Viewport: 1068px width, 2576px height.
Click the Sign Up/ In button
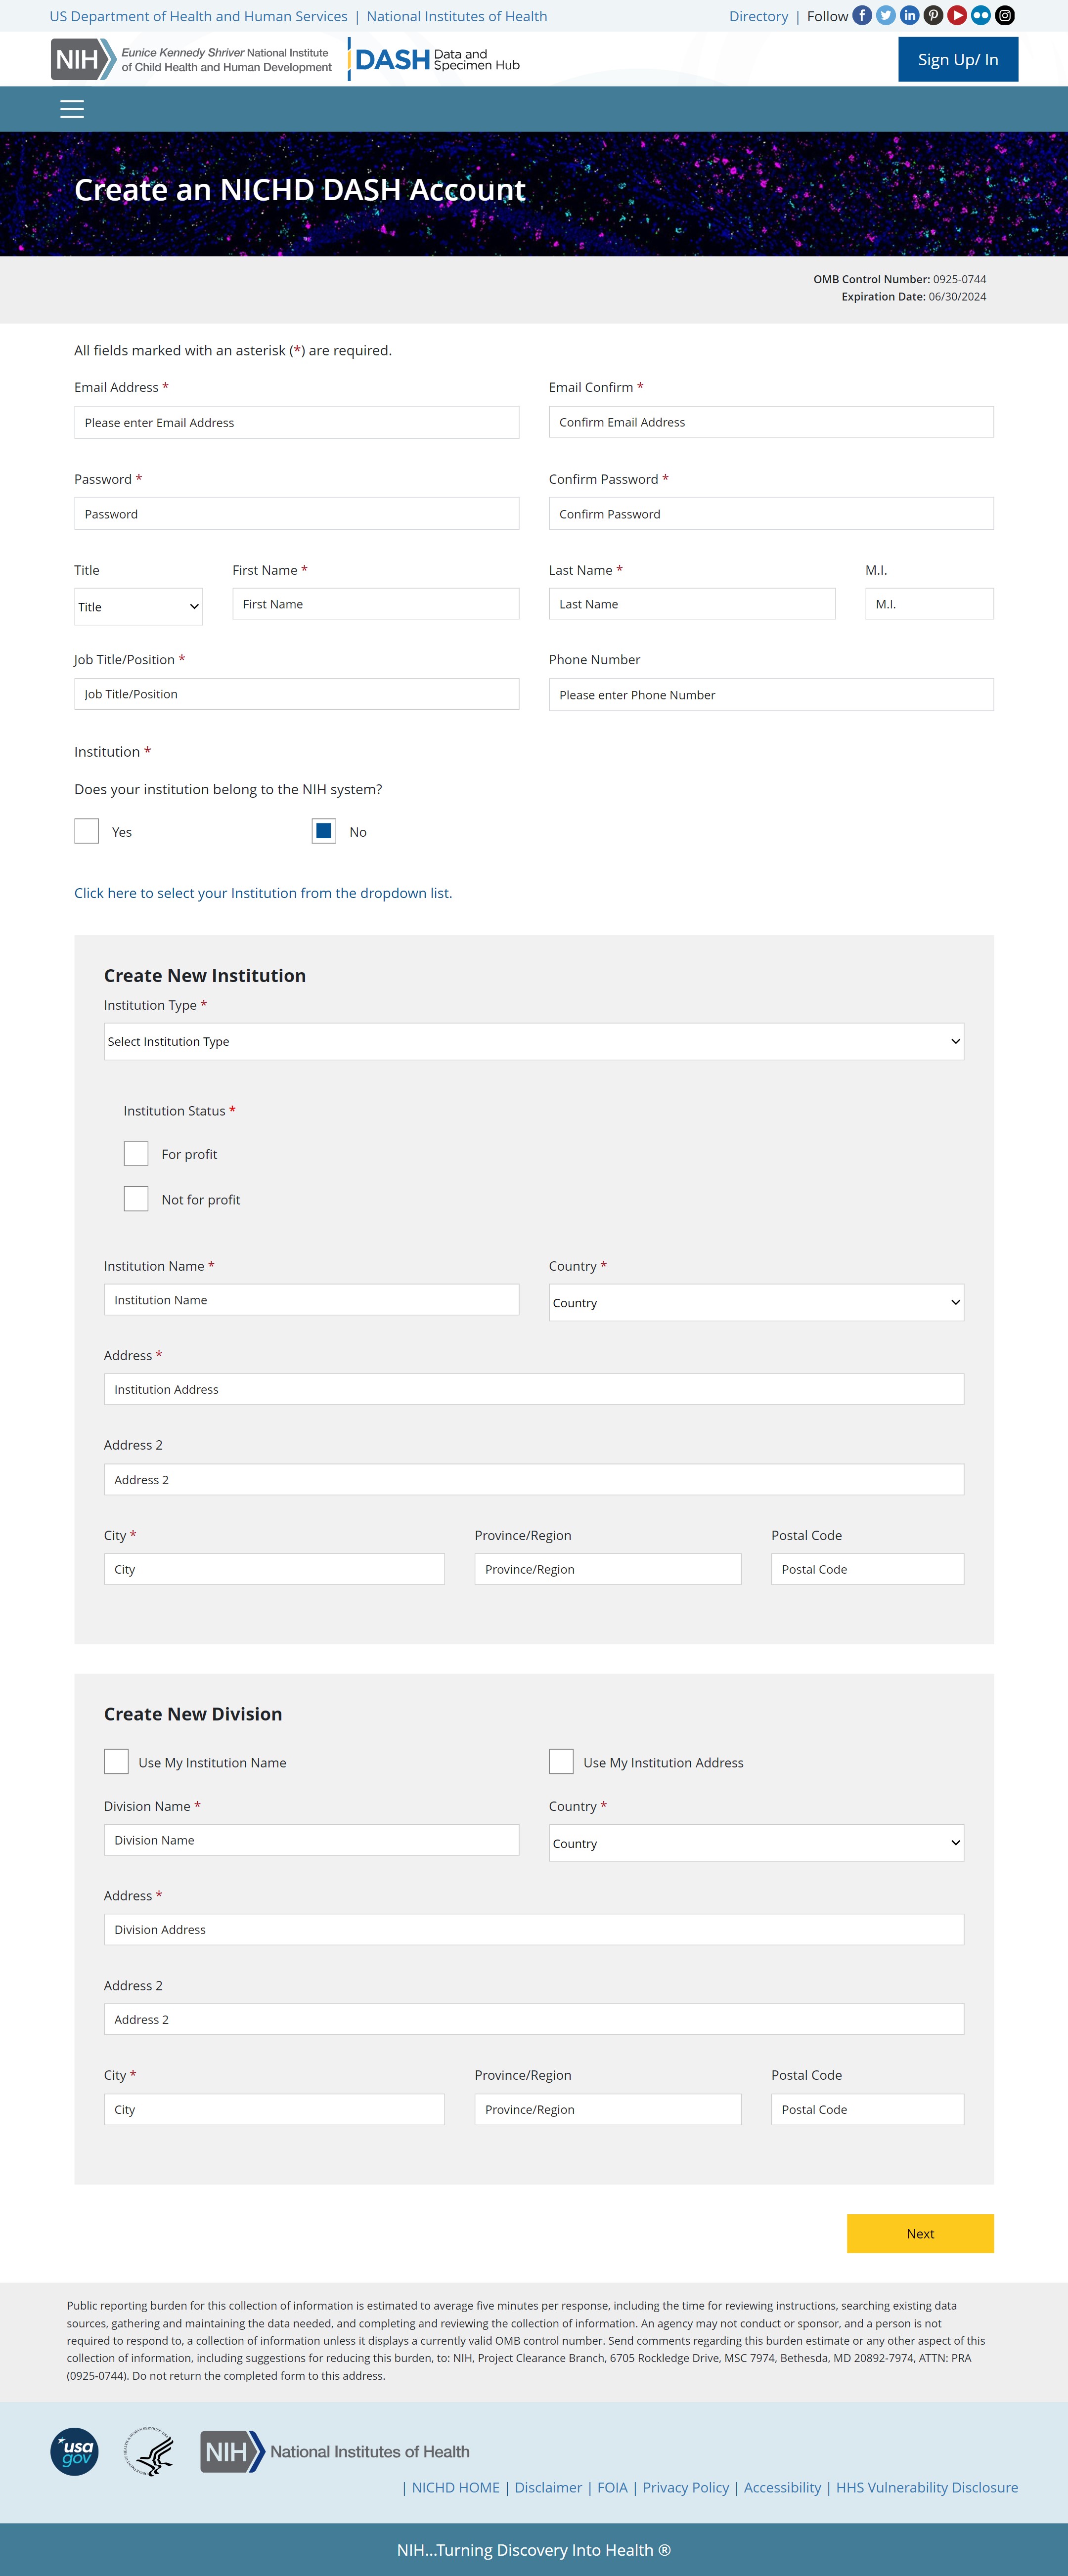pyautogui.click(x=957, y=60)
